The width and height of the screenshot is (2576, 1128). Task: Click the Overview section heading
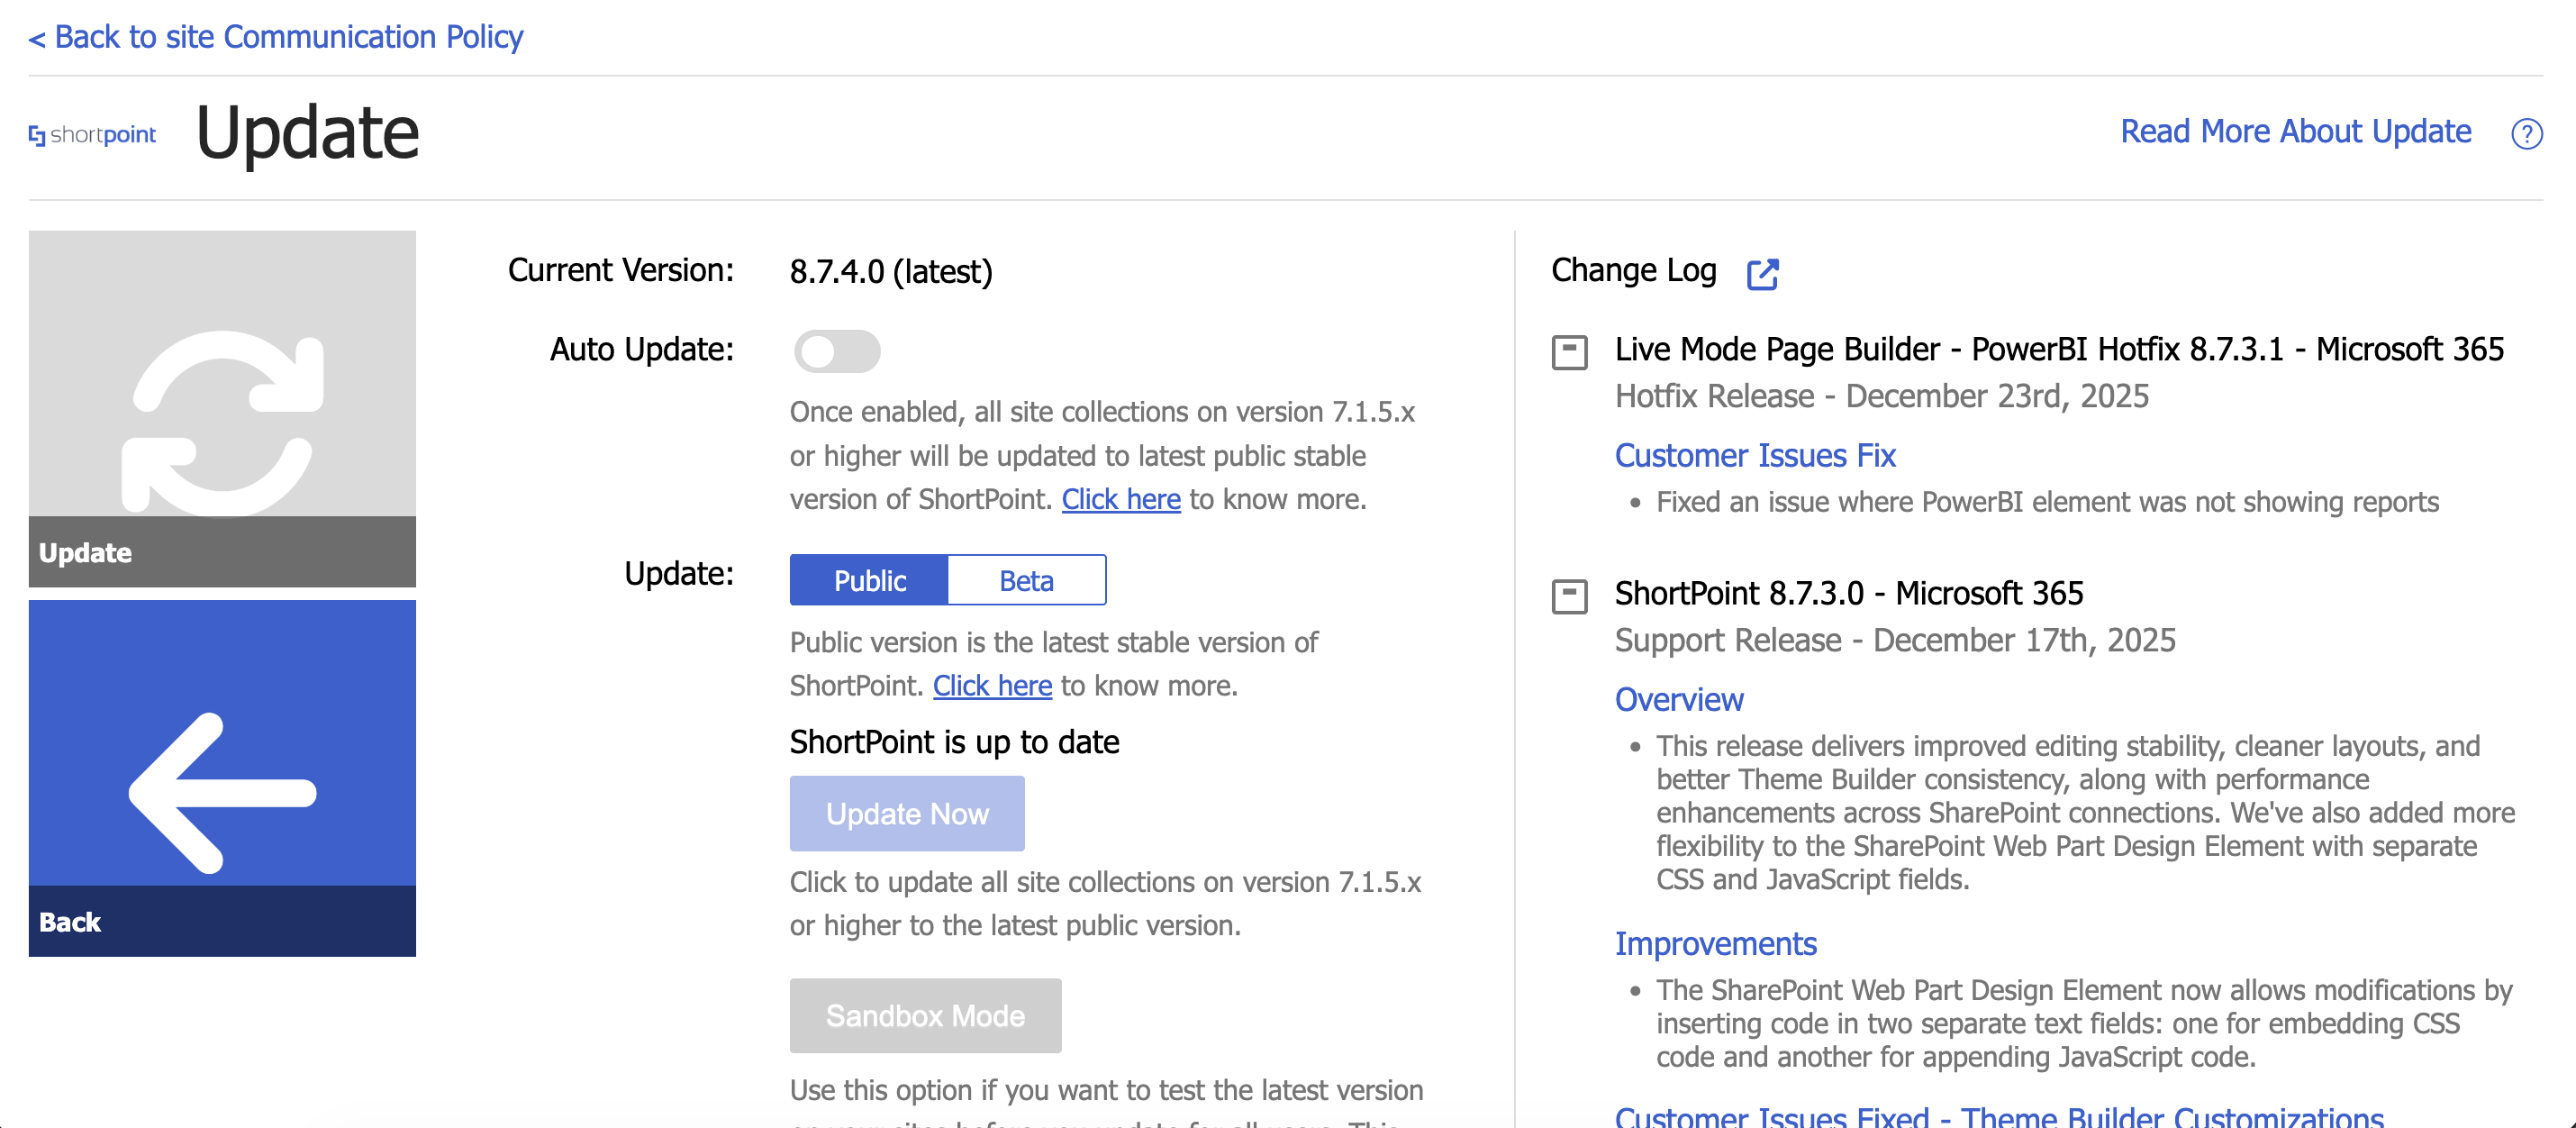click(x=1678, y=699)
